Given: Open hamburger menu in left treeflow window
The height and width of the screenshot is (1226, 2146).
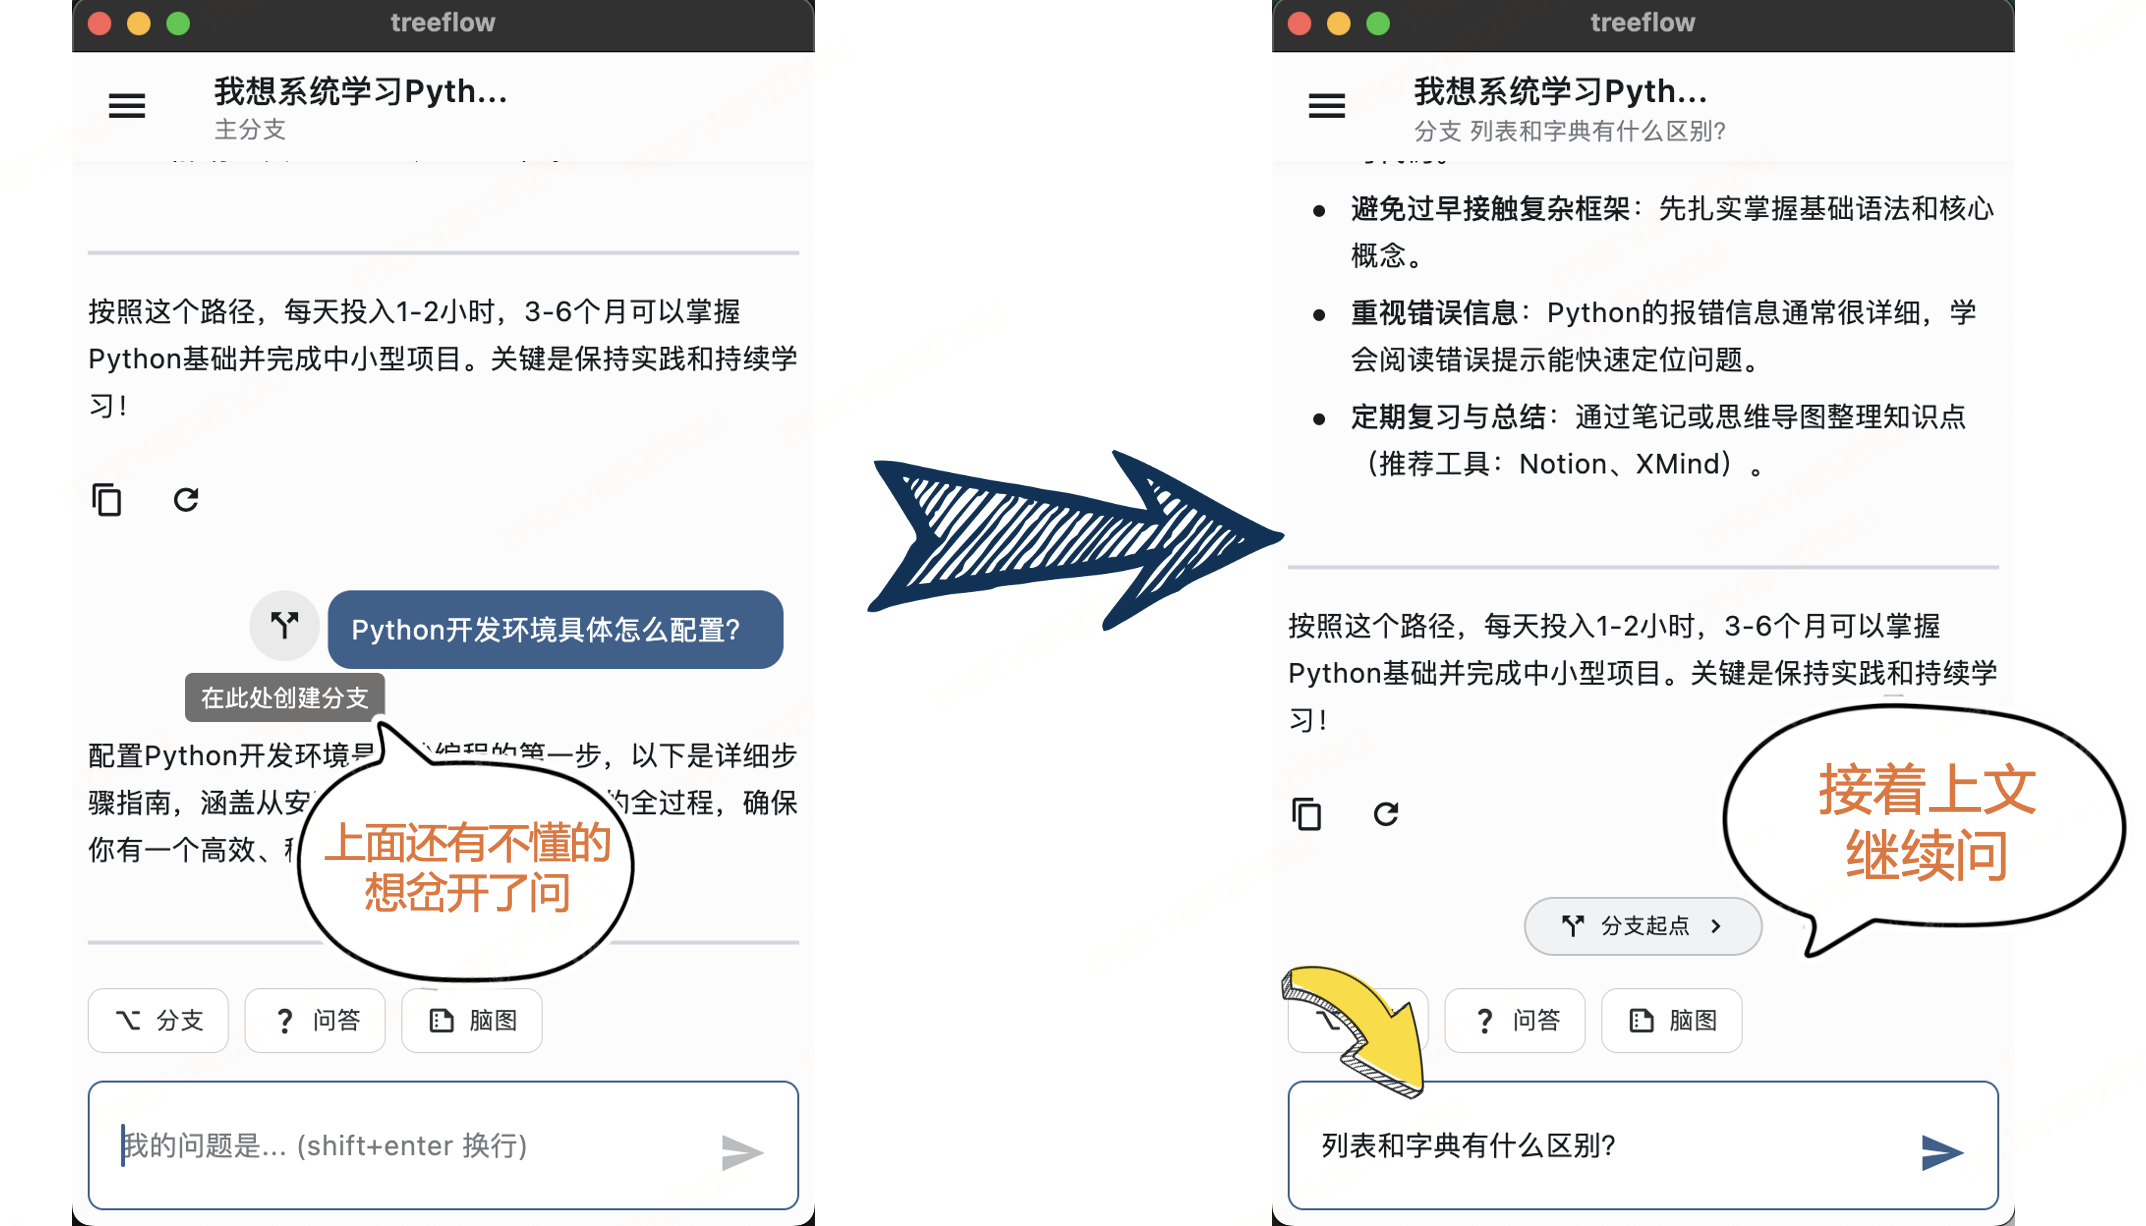Looking at the screenshot, I should pos(127,106).
